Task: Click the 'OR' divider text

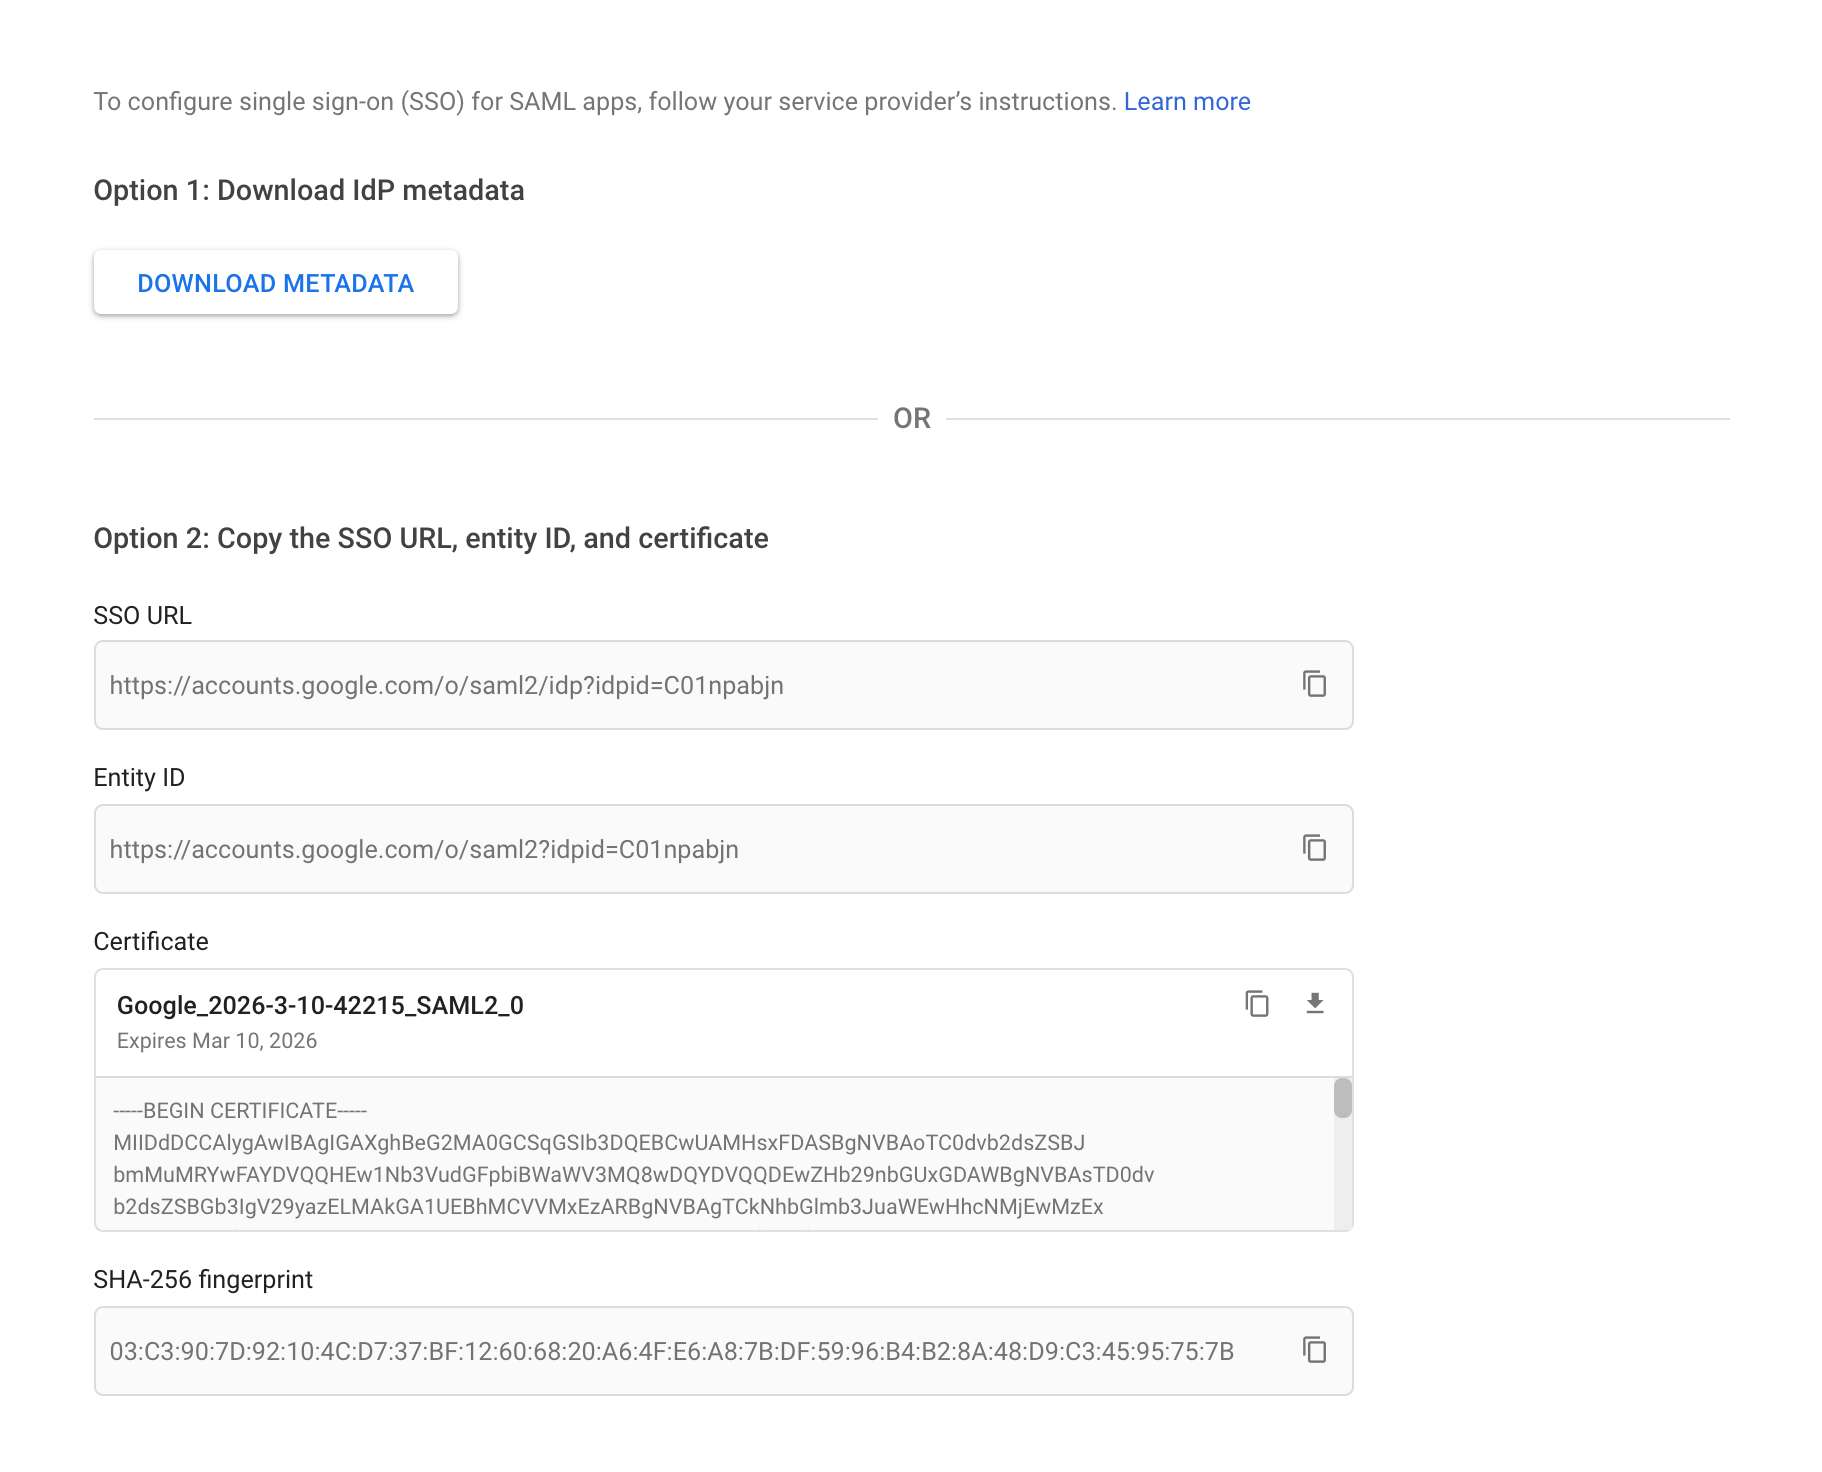Action: [912, 418]
